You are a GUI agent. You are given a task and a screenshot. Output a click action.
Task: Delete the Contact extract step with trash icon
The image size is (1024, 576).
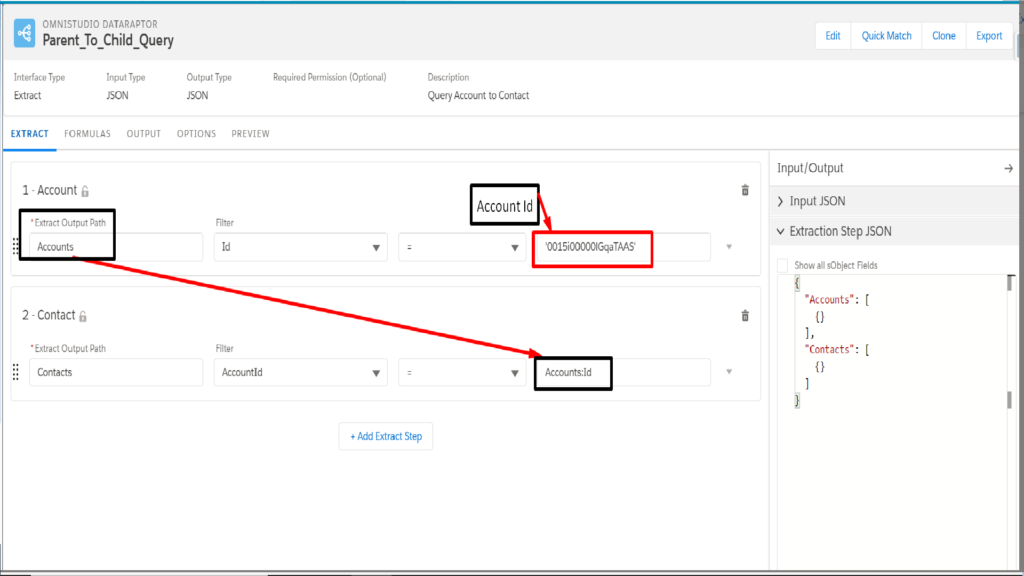tap(744, 315)
